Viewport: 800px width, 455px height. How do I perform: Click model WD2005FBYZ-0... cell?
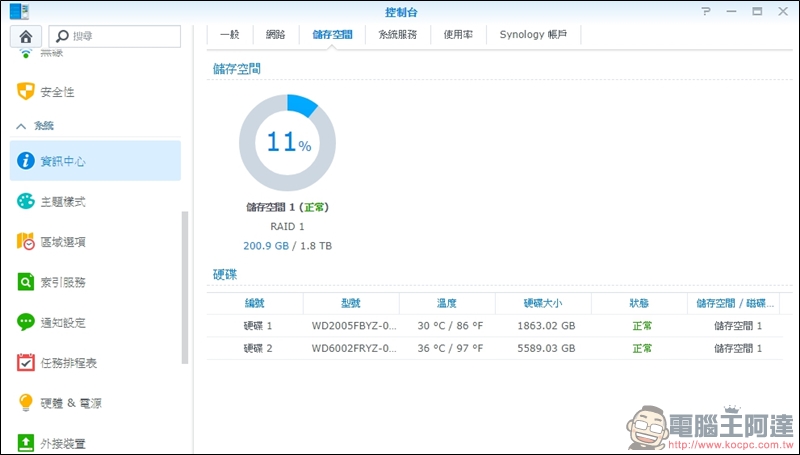pos(354,326)
